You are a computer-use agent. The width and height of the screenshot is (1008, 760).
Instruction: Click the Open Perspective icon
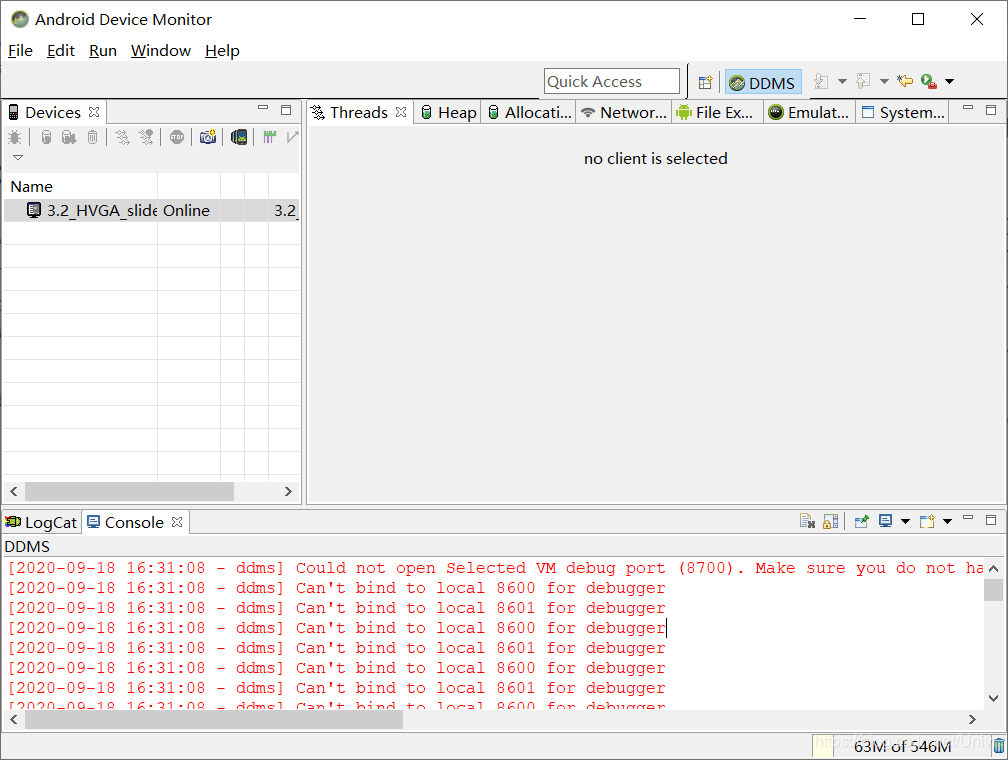pos(705,82)
